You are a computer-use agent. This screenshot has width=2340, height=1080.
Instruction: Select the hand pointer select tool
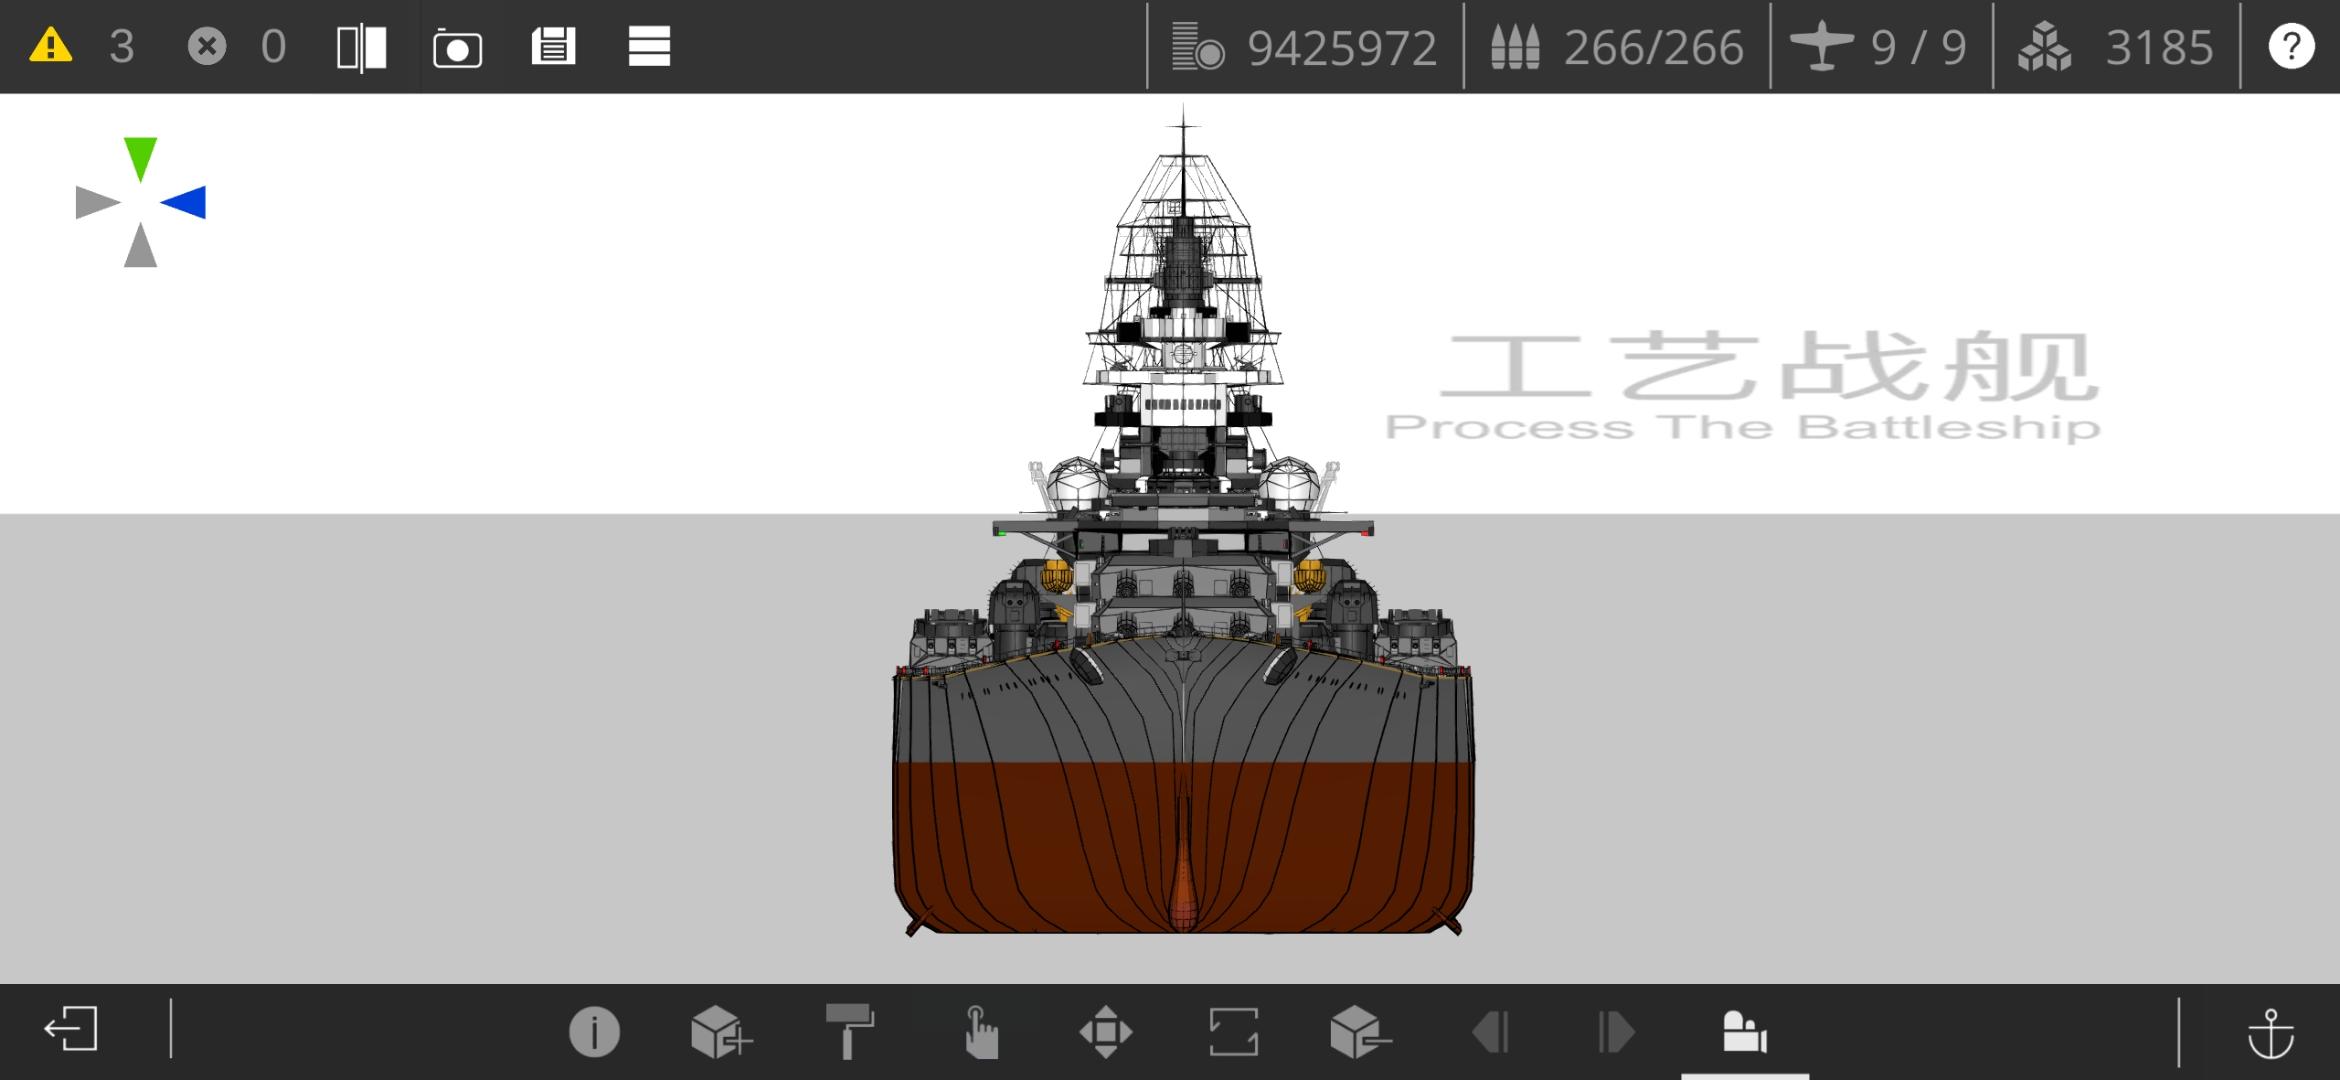click(x=980, y=1032)
